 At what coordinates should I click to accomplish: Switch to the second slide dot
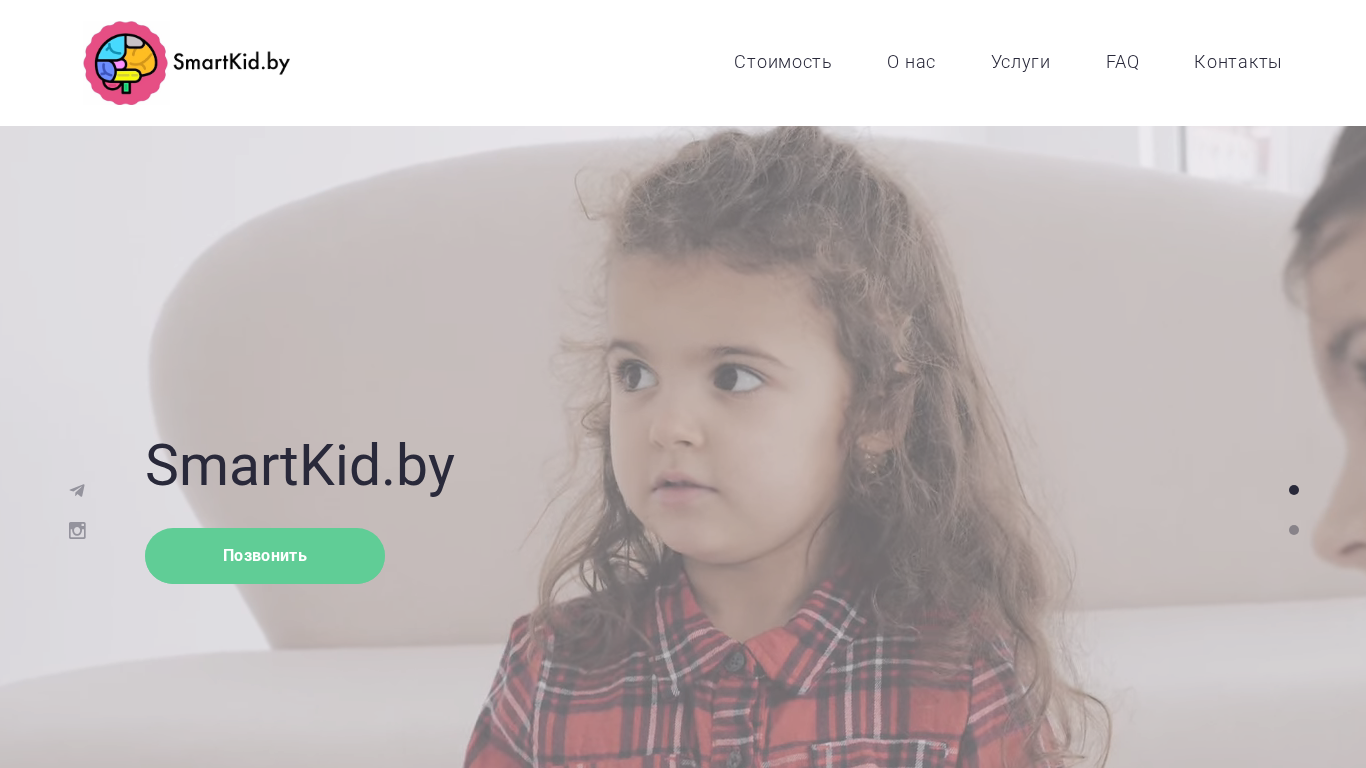[1294, 530]
